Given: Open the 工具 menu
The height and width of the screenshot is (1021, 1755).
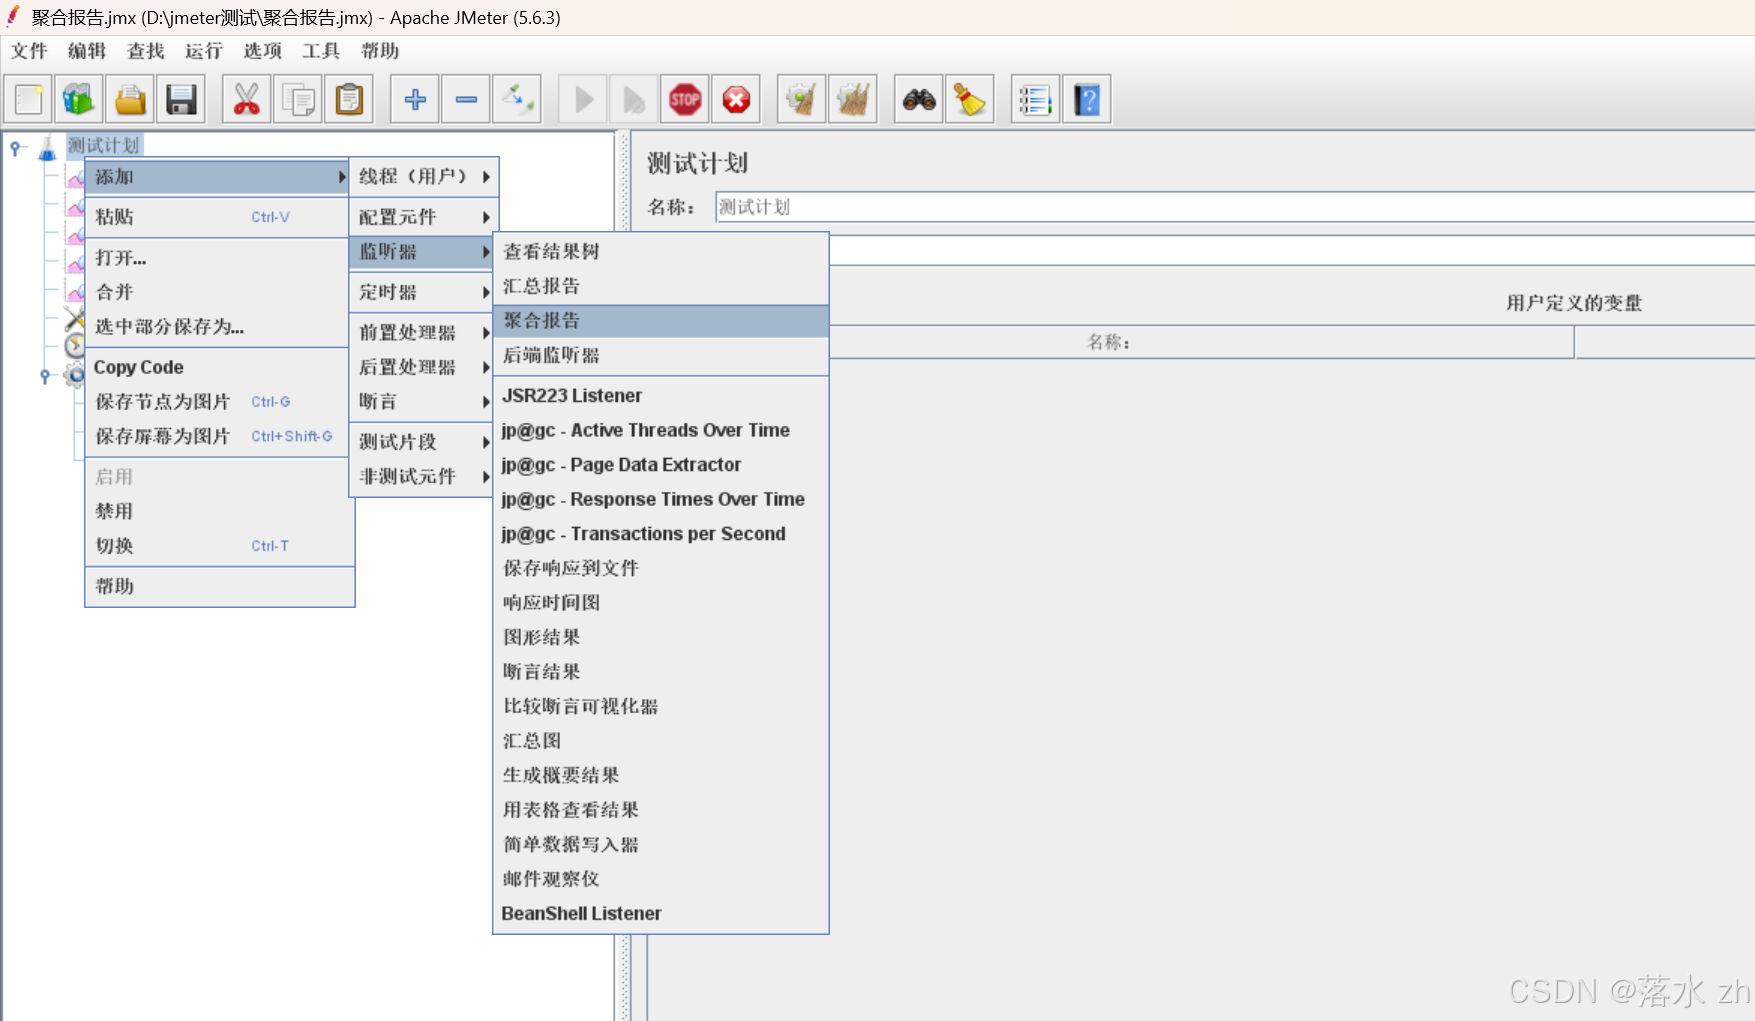Looking at the screenshot, I should point(321,51).
